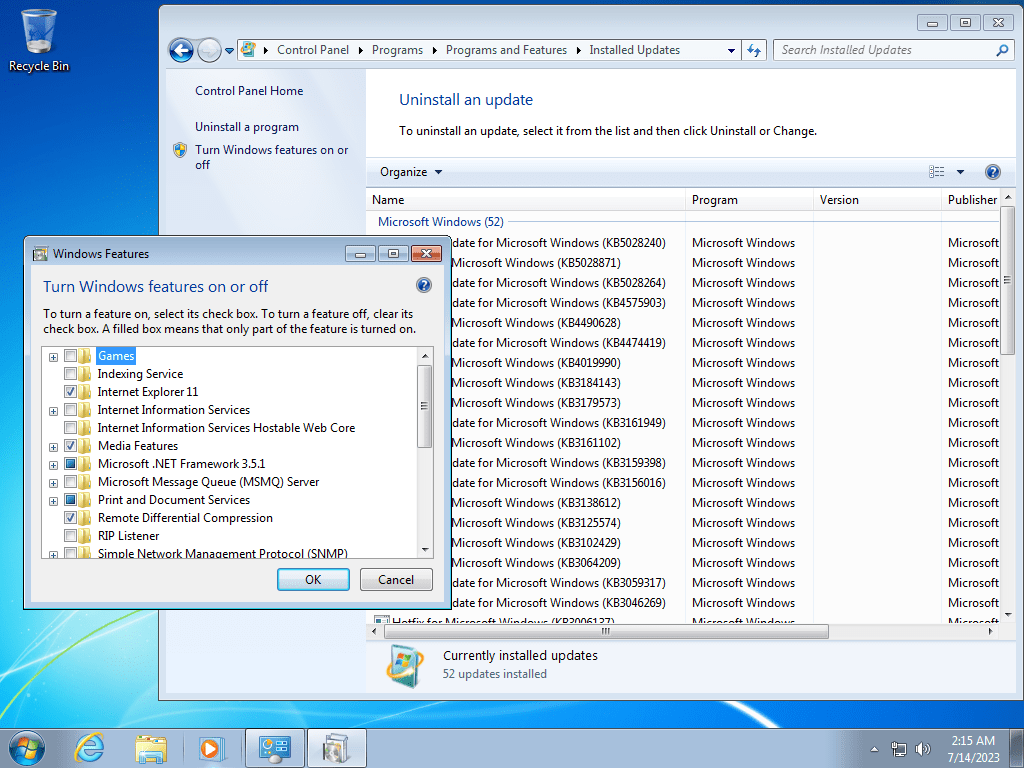Click Programs and Features breadcrumb
This screenshot has width=1024, height=768.
pyautogui.click(x=506, y=50)
